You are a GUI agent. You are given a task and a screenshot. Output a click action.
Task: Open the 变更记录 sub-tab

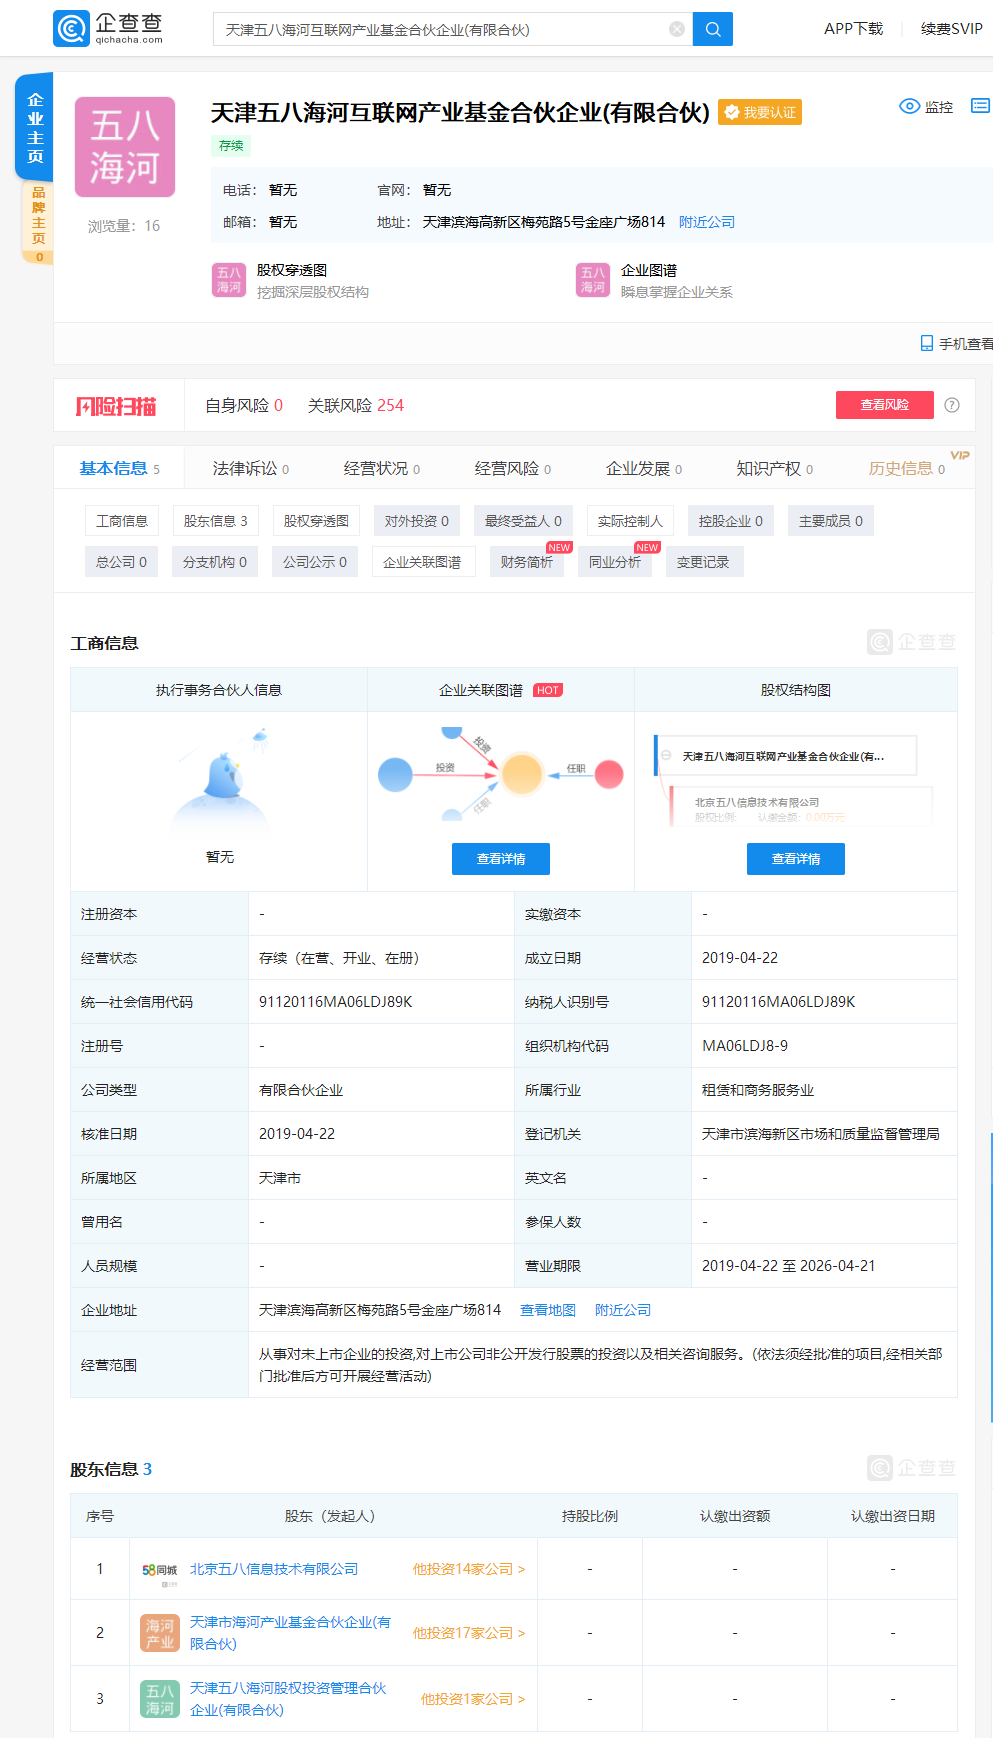(x=703, y=562)
